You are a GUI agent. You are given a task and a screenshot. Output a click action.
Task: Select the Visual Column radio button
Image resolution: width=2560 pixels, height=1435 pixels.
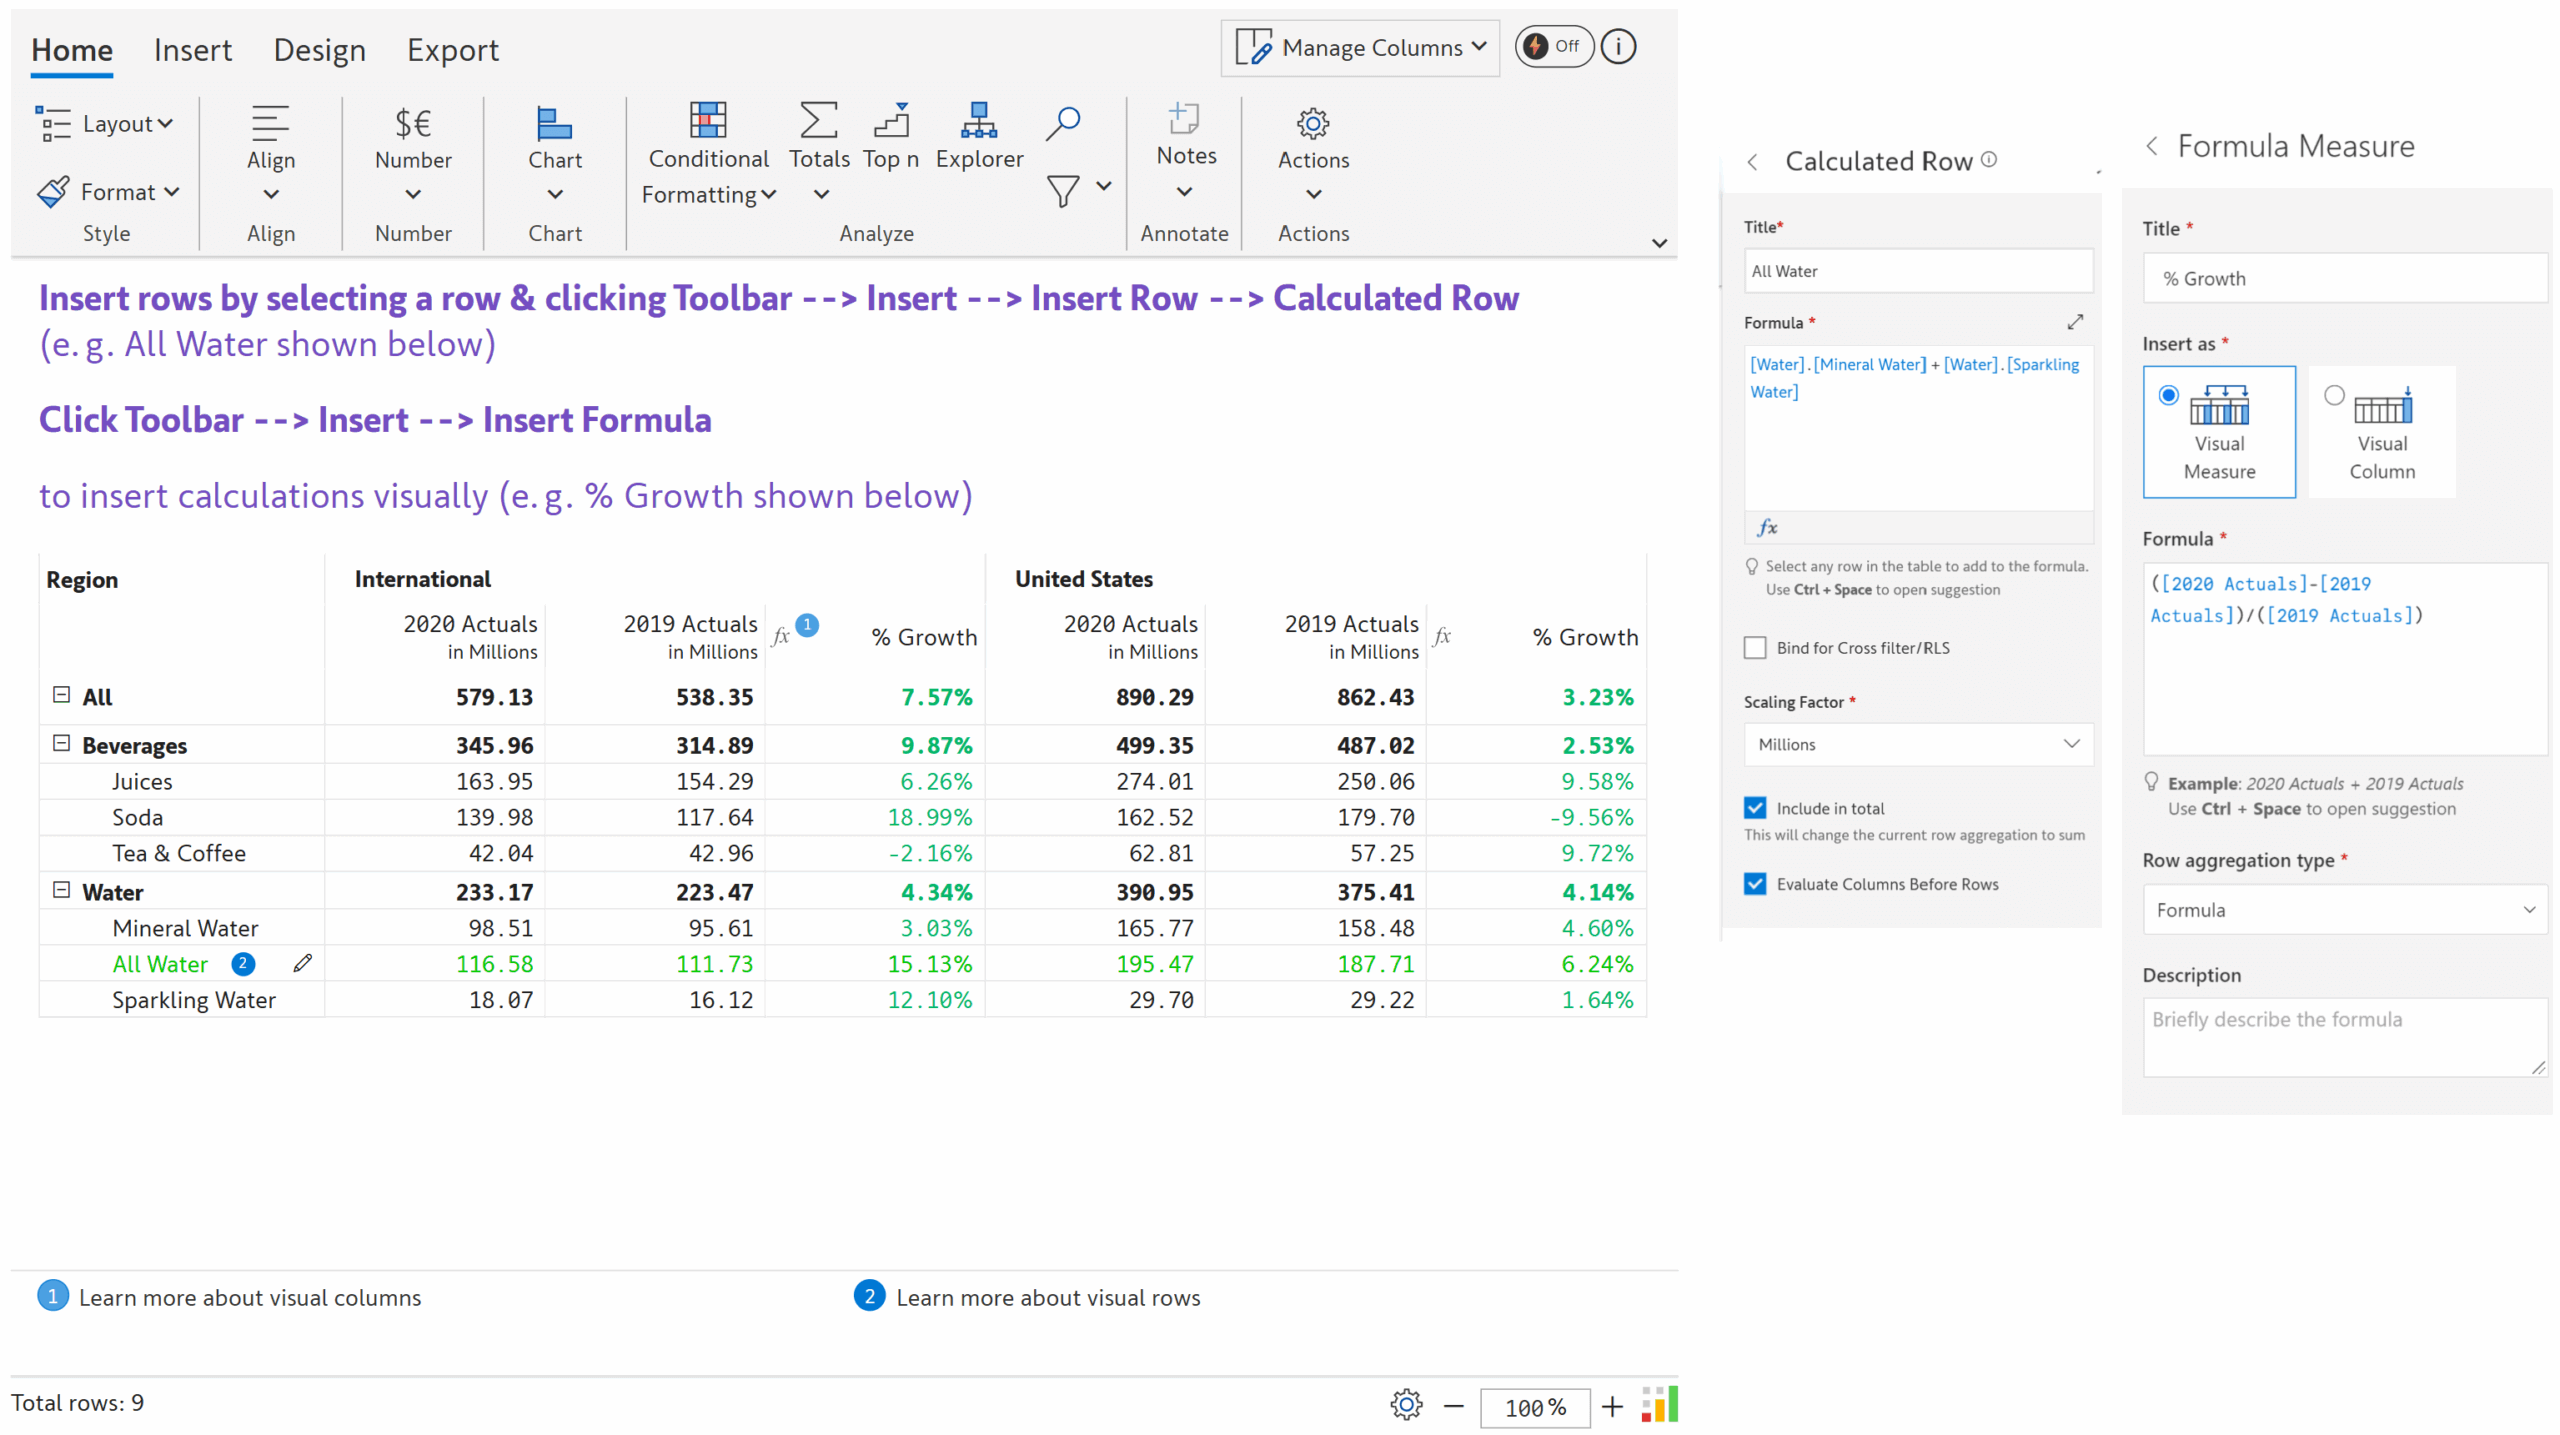coord(2333,395)
